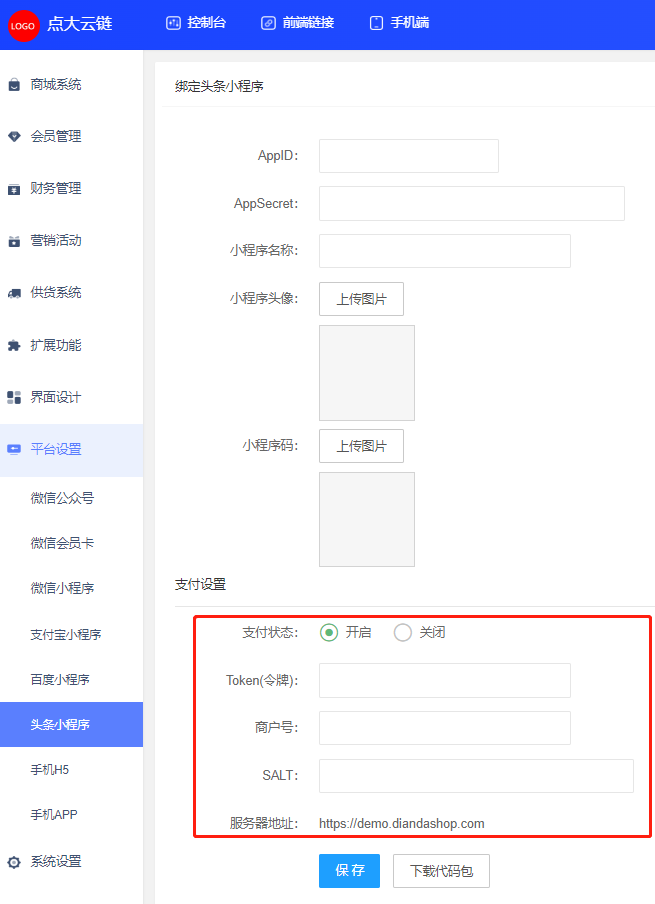
Task: Click the 小程序头像 image preview box
Action: pyautogui.click(x=367, y=372)
